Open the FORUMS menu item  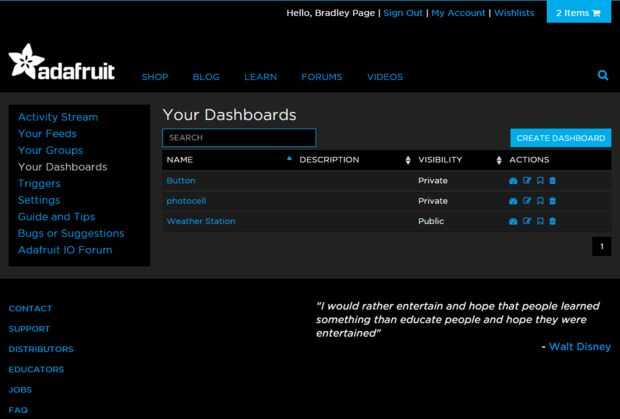(322, 77)
